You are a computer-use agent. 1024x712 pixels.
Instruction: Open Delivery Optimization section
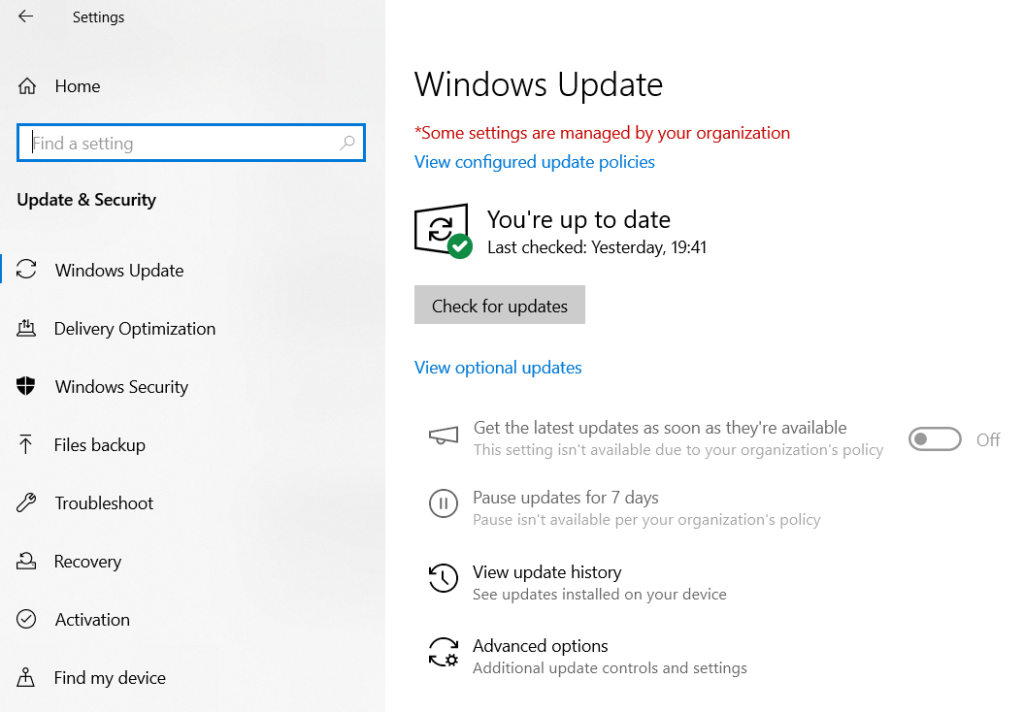click(x=135, y=329)
